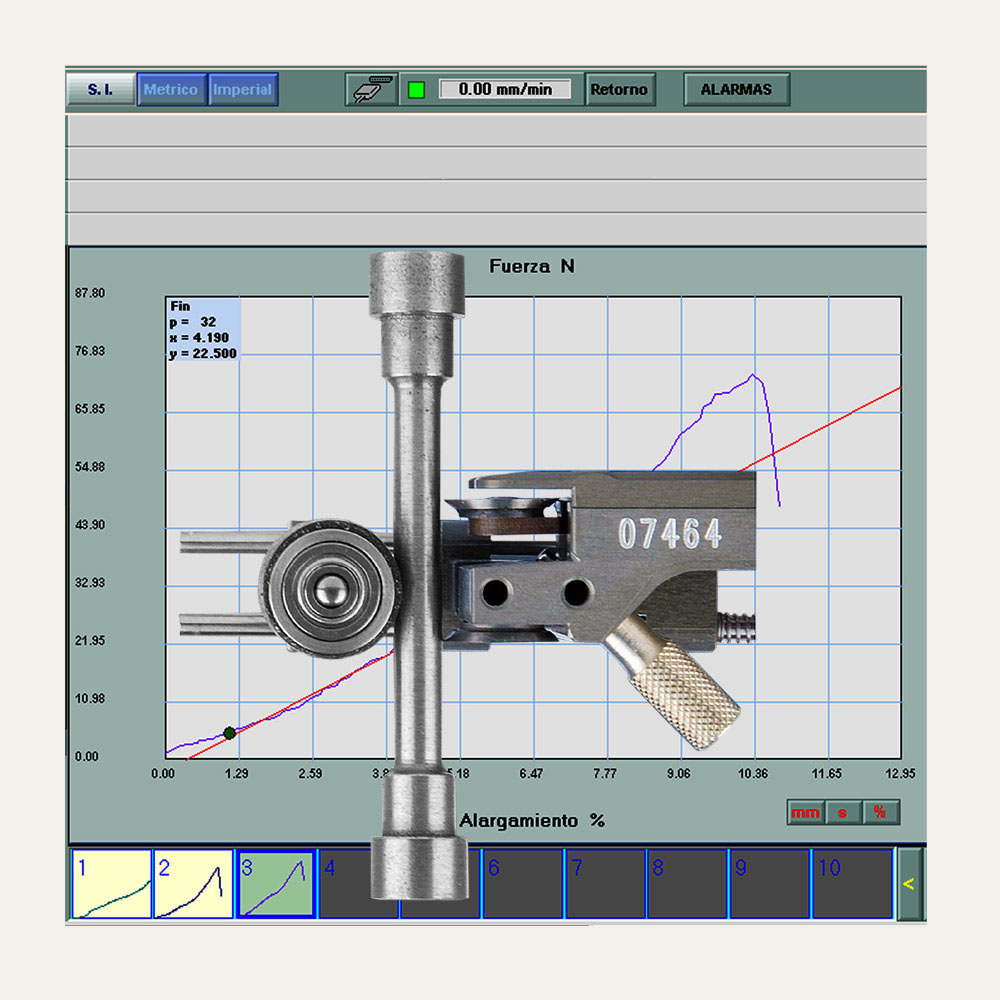Image resolution: width=1000 pixels, height=1000 pixels.
Task: Click the machine connection icon in toolbar
Action: tap(370, 89)
